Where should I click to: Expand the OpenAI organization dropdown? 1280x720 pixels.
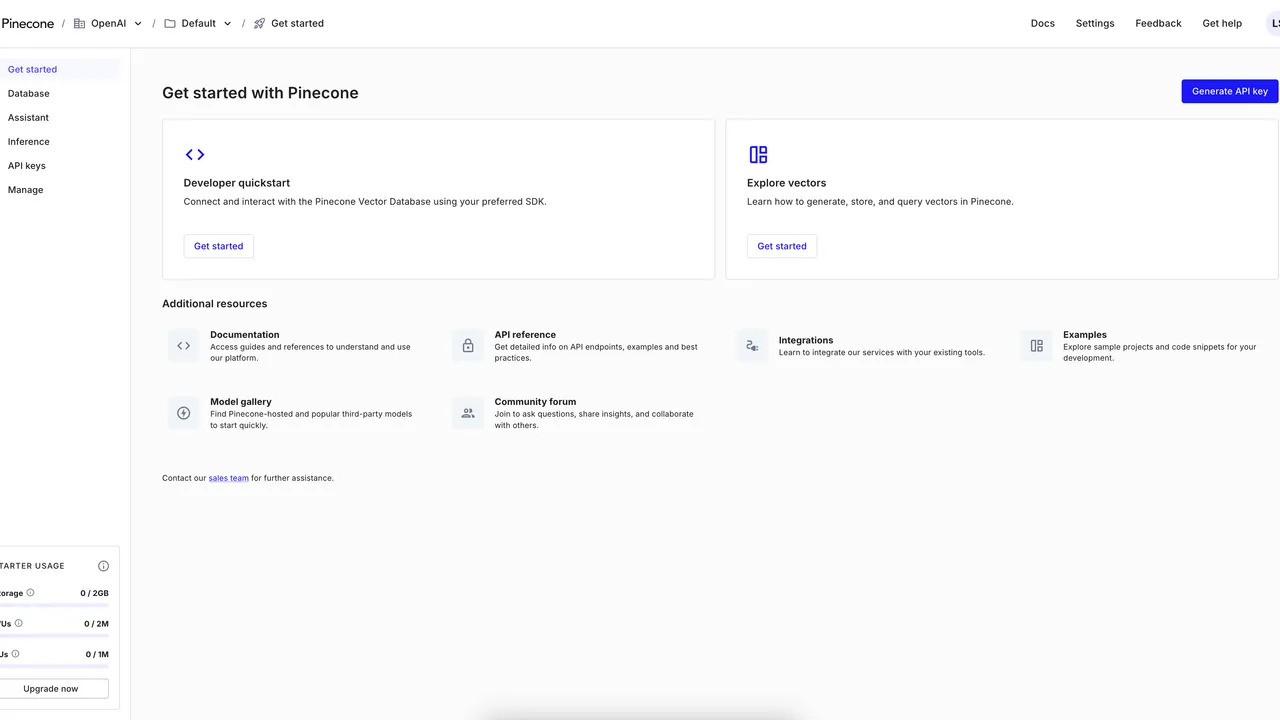click(138, 23)
